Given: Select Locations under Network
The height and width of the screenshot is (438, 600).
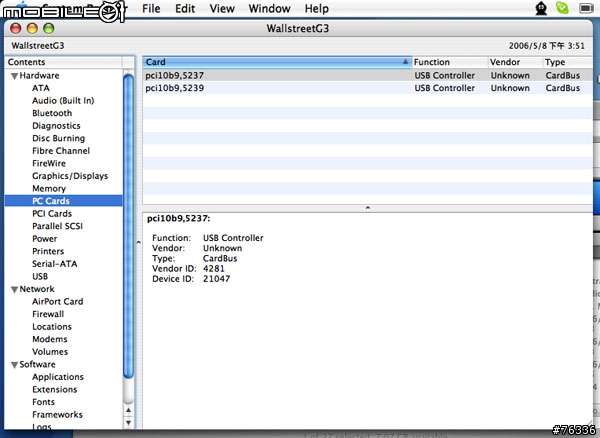Looking at the screenshot, I should (x=52, y=327).
